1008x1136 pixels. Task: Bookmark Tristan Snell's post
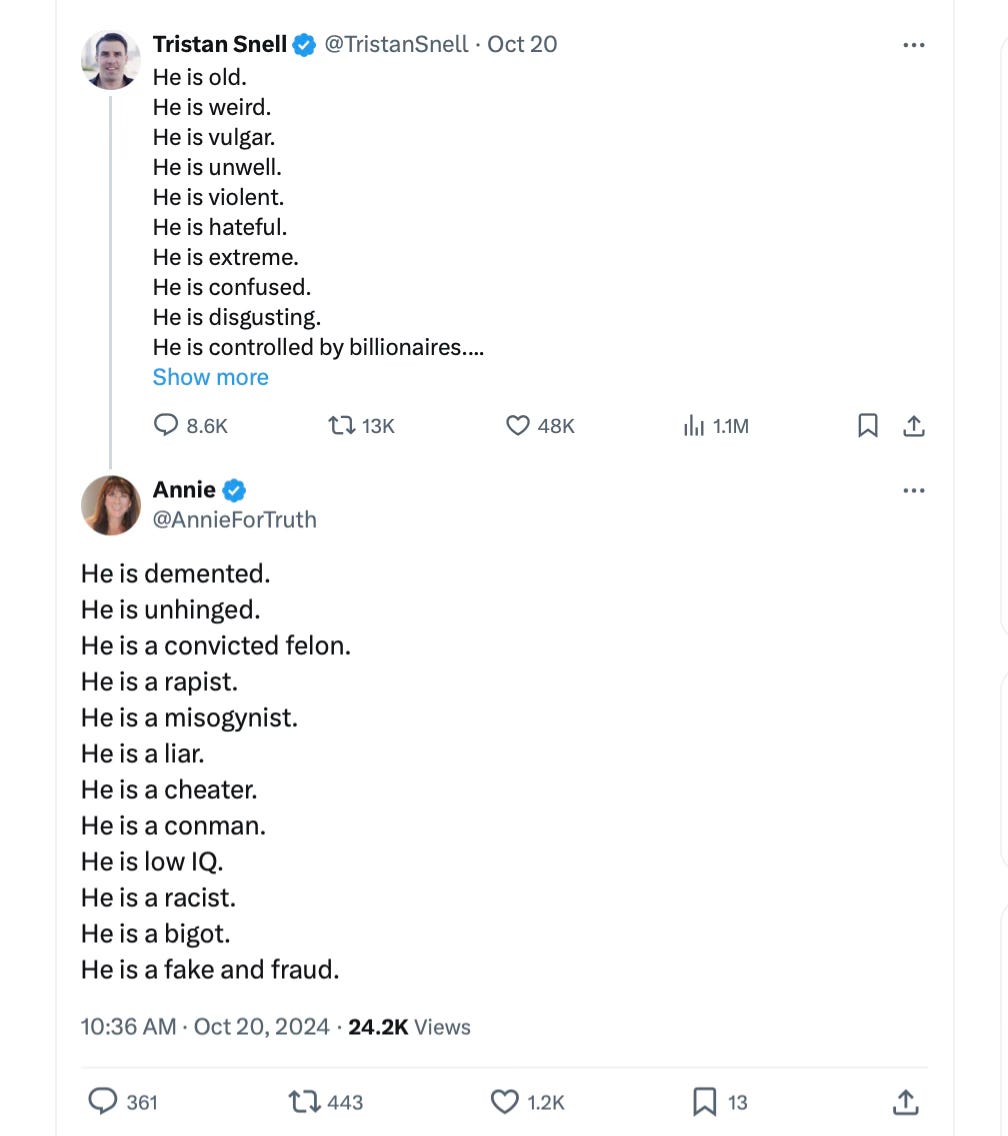(868, 426)
